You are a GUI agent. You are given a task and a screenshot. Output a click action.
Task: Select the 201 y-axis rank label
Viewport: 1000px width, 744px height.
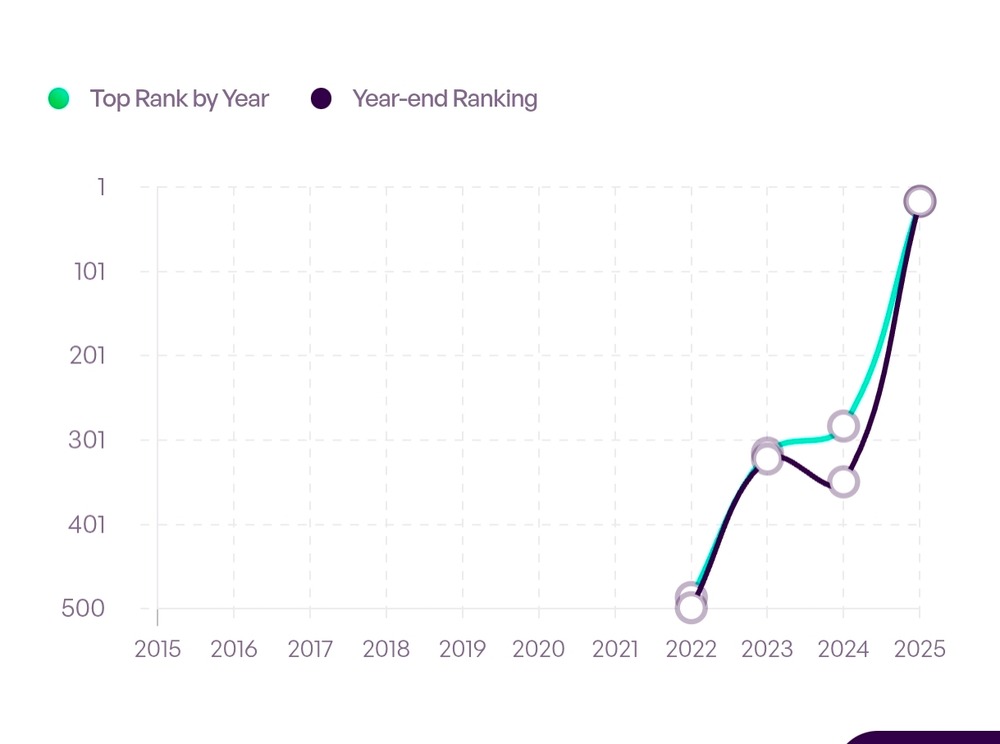(88, 355)
